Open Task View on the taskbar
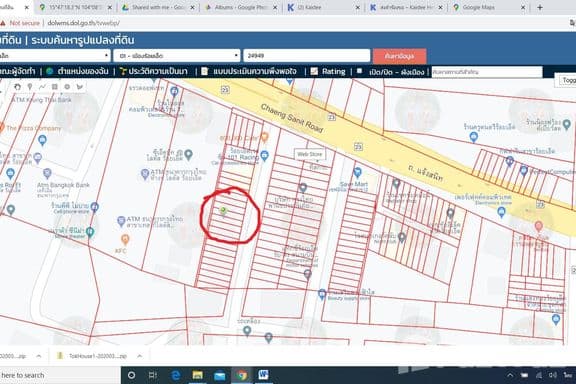This screenshot has height=384, width=576. pyautogui.click(x=152, y=375)
